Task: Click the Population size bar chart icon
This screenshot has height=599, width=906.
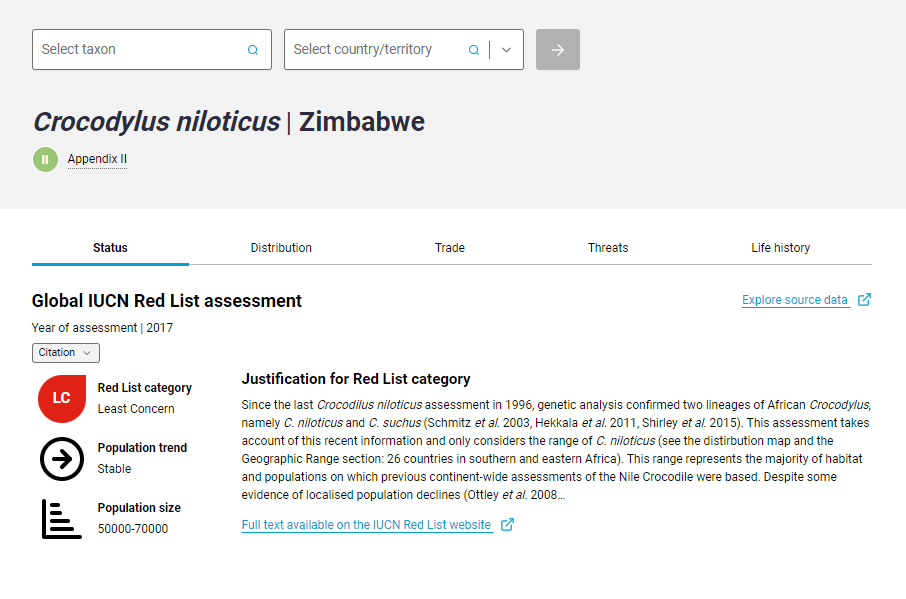Action: pyautogui.click(x=61, y=519)
